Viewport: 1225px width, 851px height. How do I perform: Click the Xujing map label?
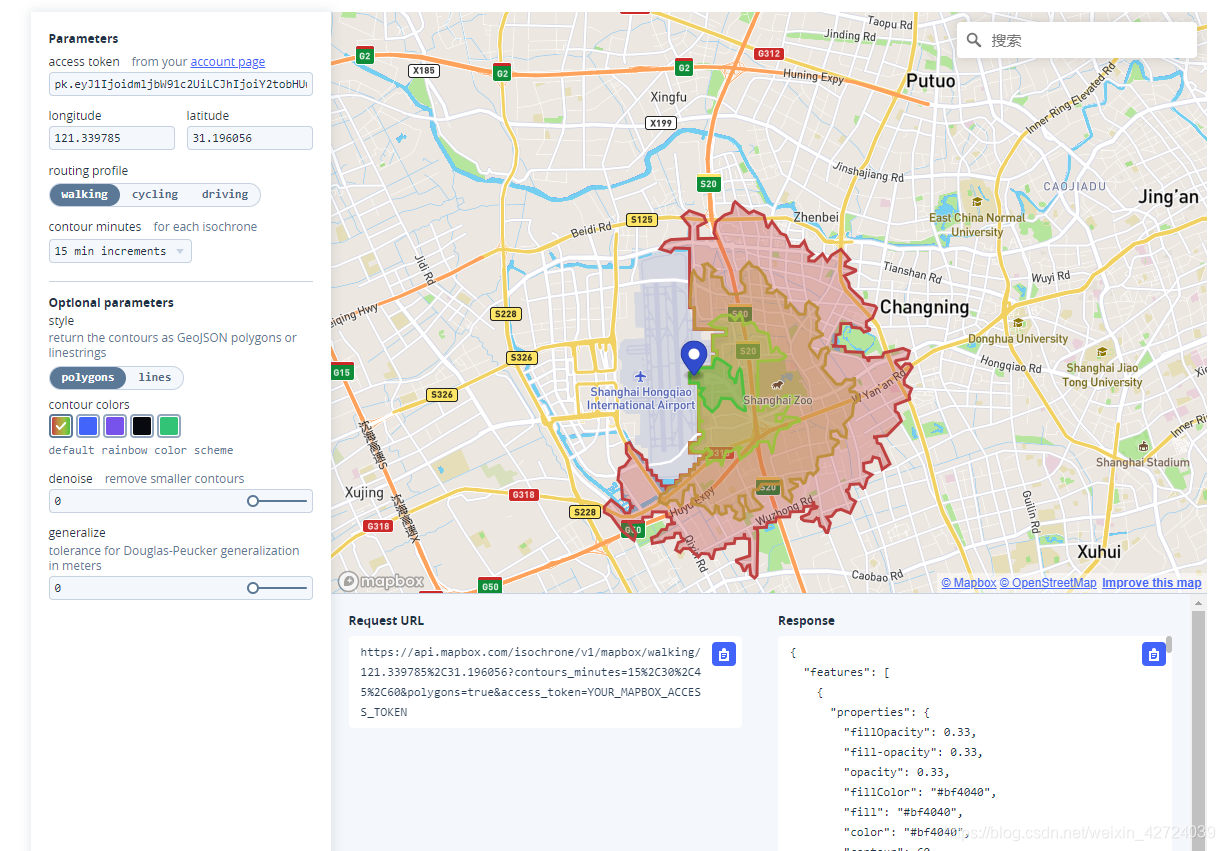(364, 493)
